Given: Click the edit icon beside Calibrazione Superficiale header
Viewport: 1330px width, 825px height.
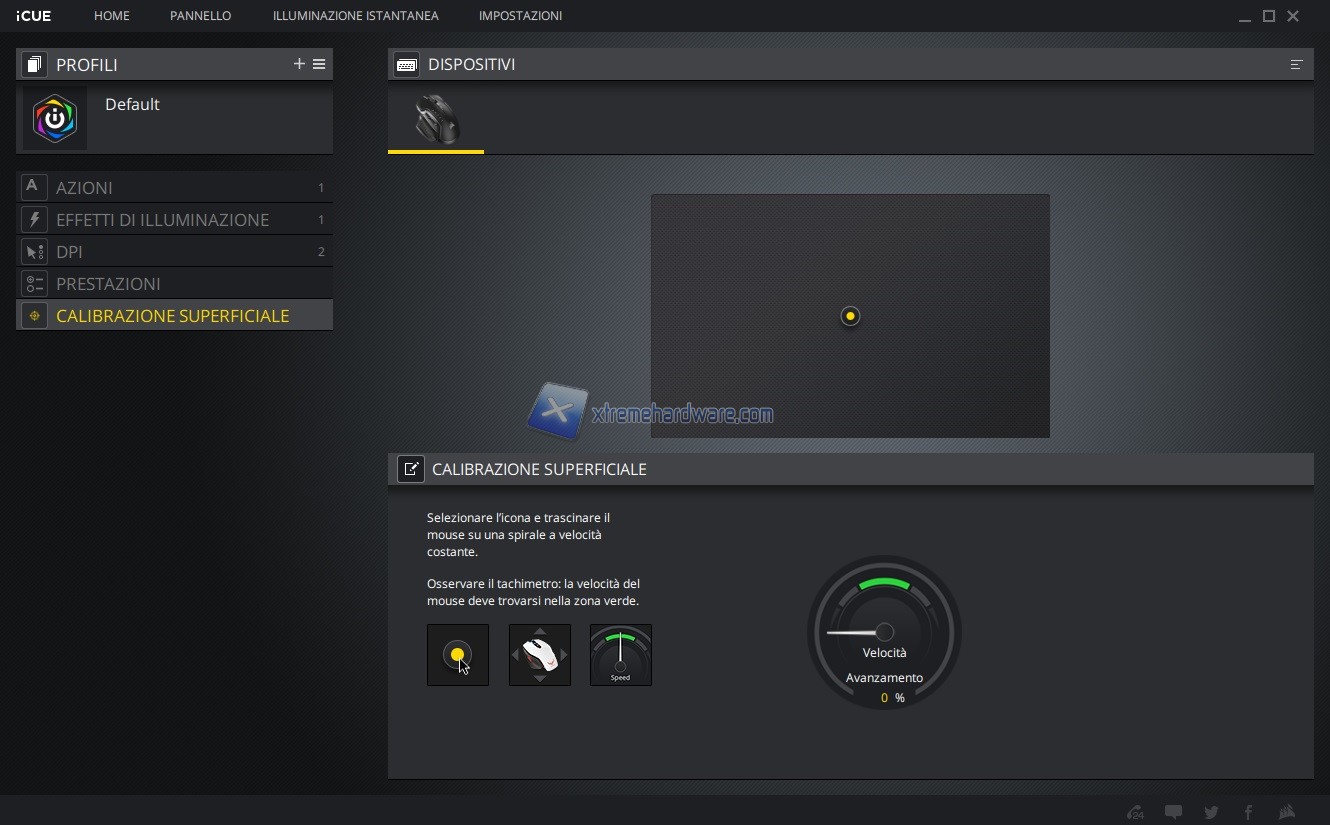Looking at the screenshot, I should click(x=410, y=469).
